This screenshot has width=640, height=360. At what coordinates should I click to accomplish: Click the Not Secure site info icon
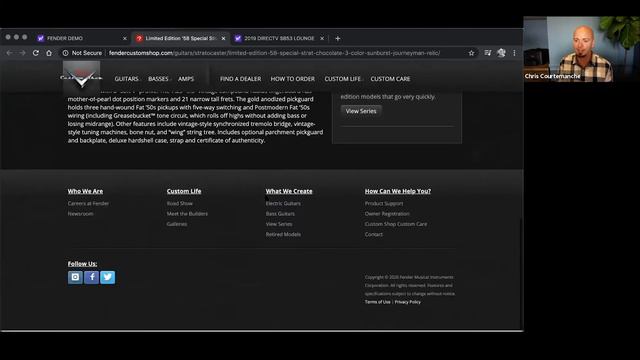pos(65,53)
